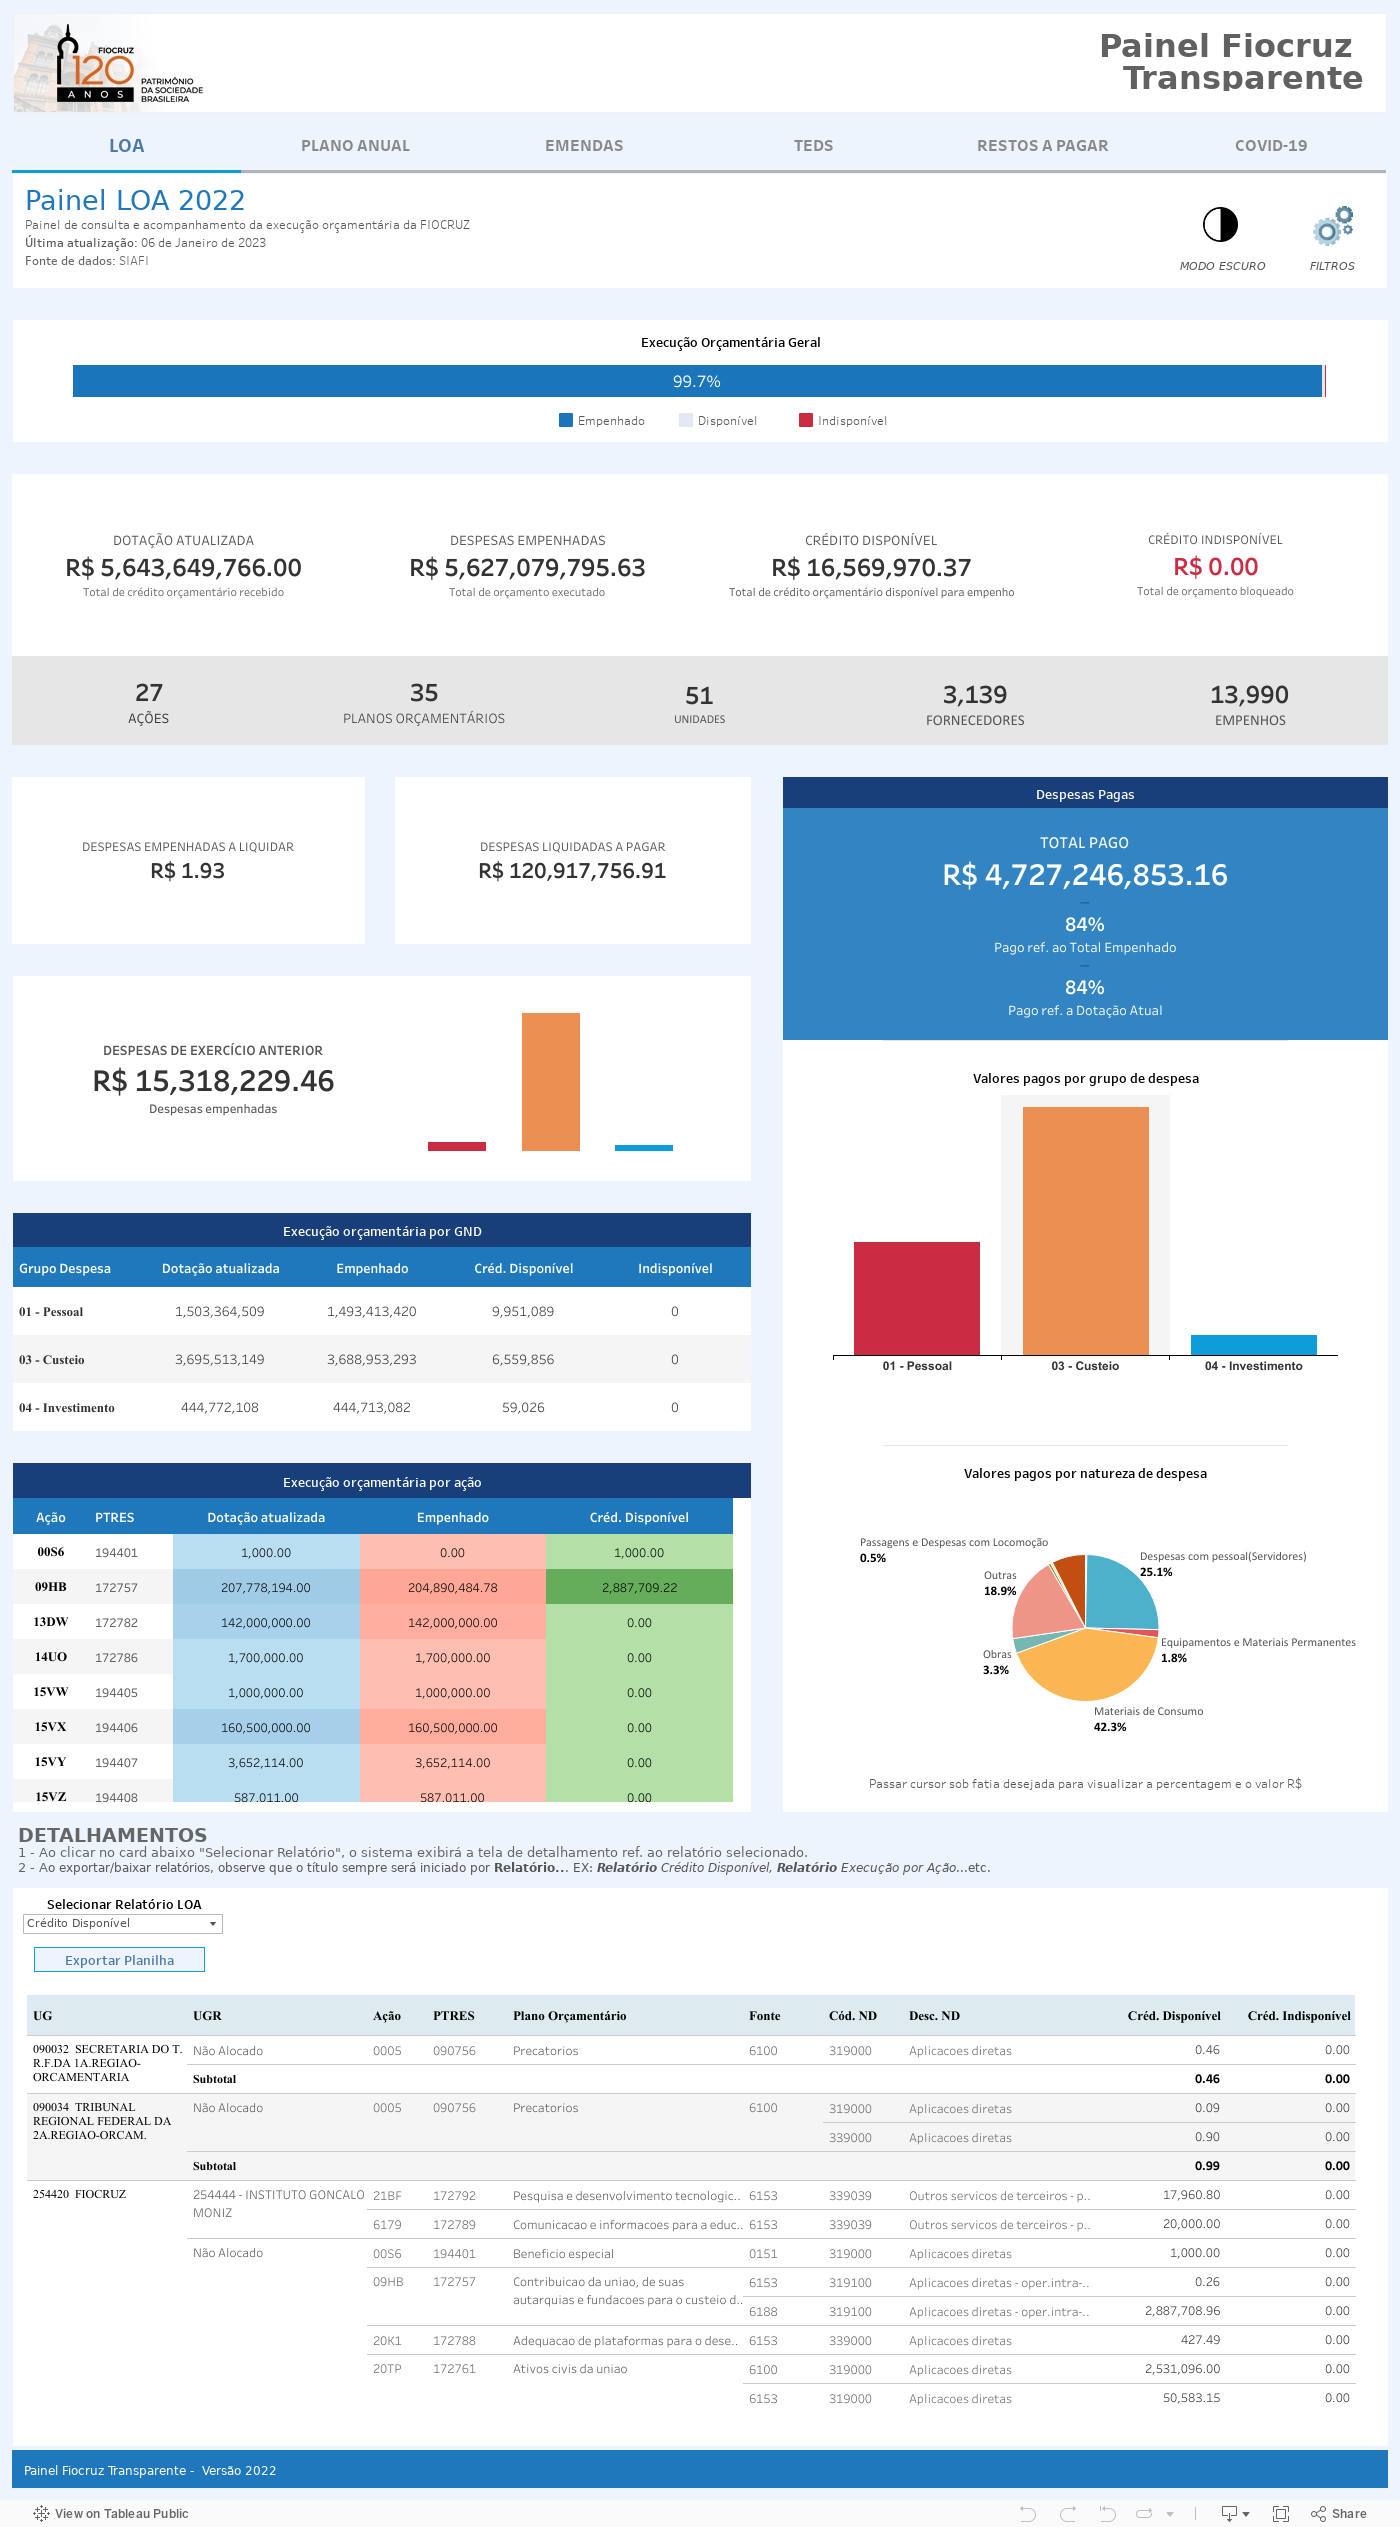Click the UGR column header in detail table
The height and width of the screenshot is (2527, 1400).
[x=207, y=2016]
